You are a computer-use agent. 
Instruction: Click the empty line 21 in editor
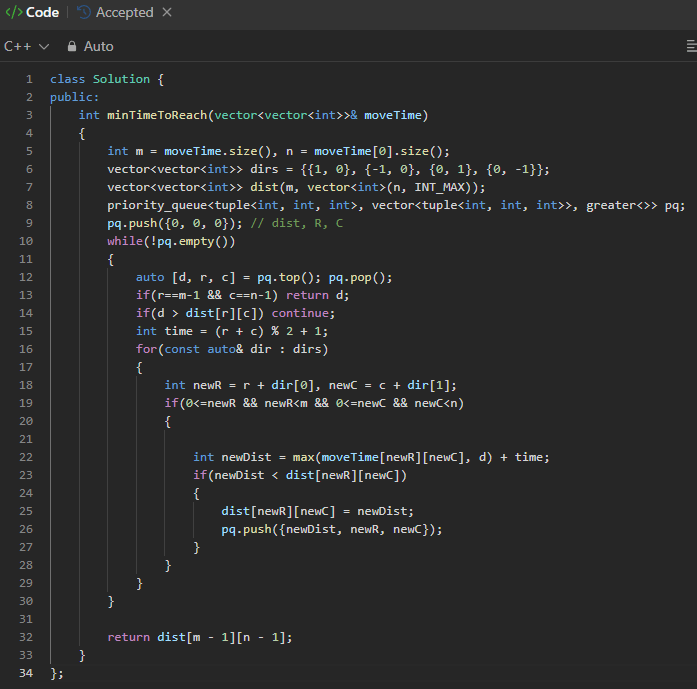pos(300,439)
